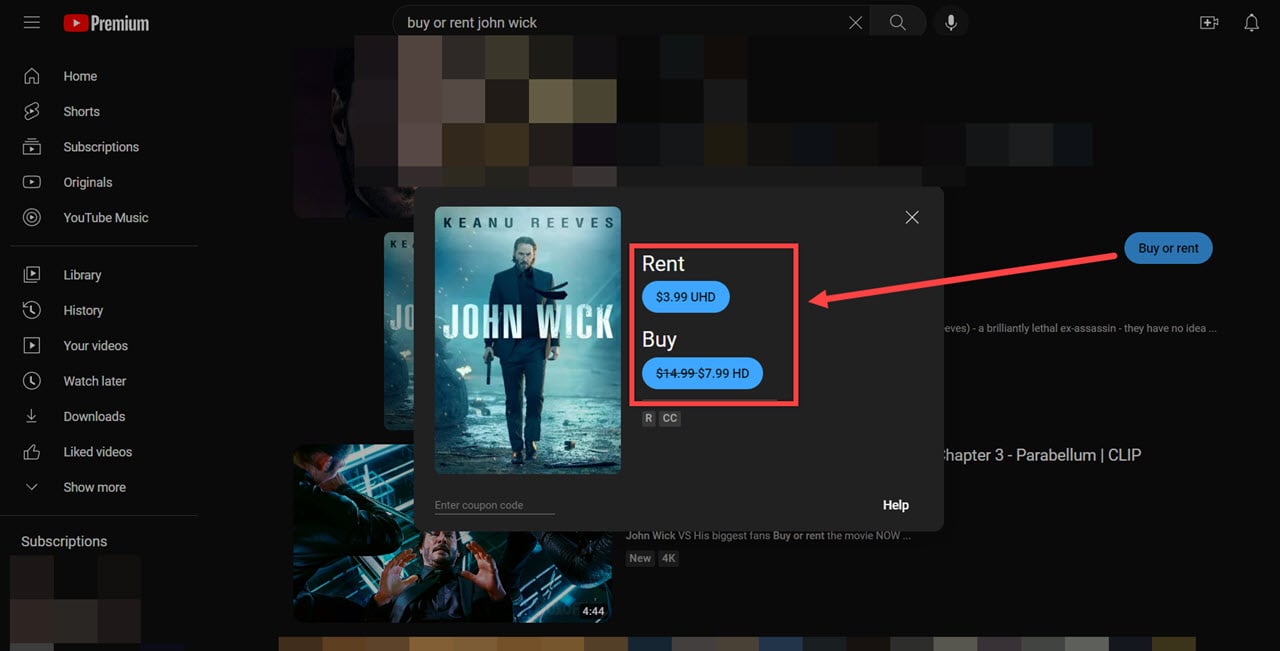The image size is (1280, 651).
Task: Open Help in the purchase dialog
Action: pos(896,505)
